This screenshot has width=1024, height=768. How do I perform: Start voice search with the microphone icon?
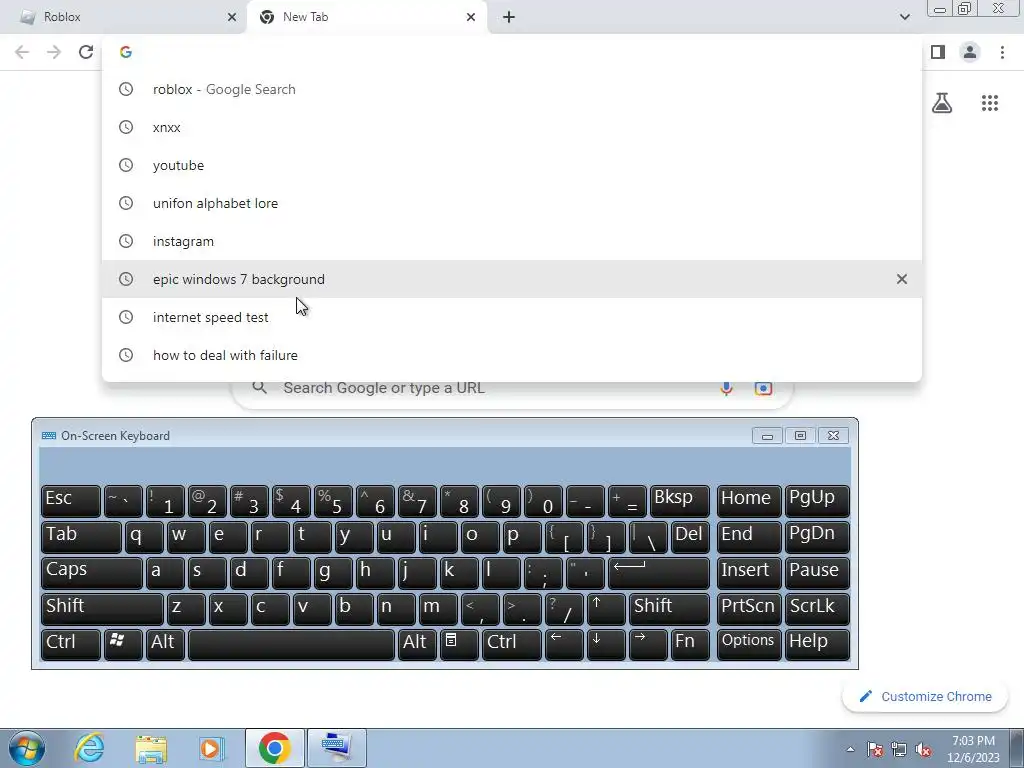(x=726, y=389)
